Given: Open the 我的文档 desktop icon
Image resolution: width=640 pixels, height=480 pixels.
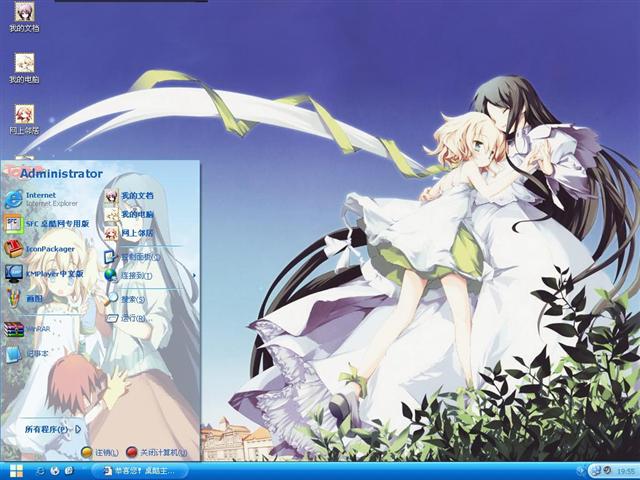Looking at the screenshot, I should coord(24,17).
